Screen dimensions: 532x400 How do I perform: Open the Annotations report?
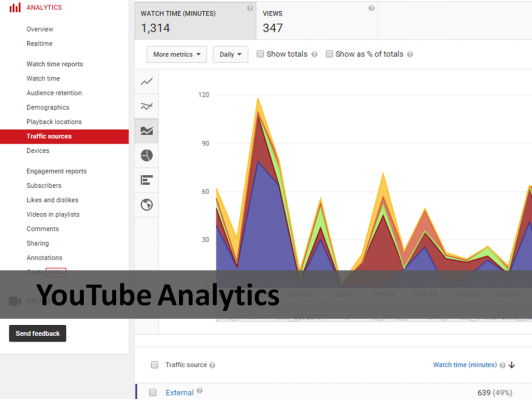click(44, 258)
